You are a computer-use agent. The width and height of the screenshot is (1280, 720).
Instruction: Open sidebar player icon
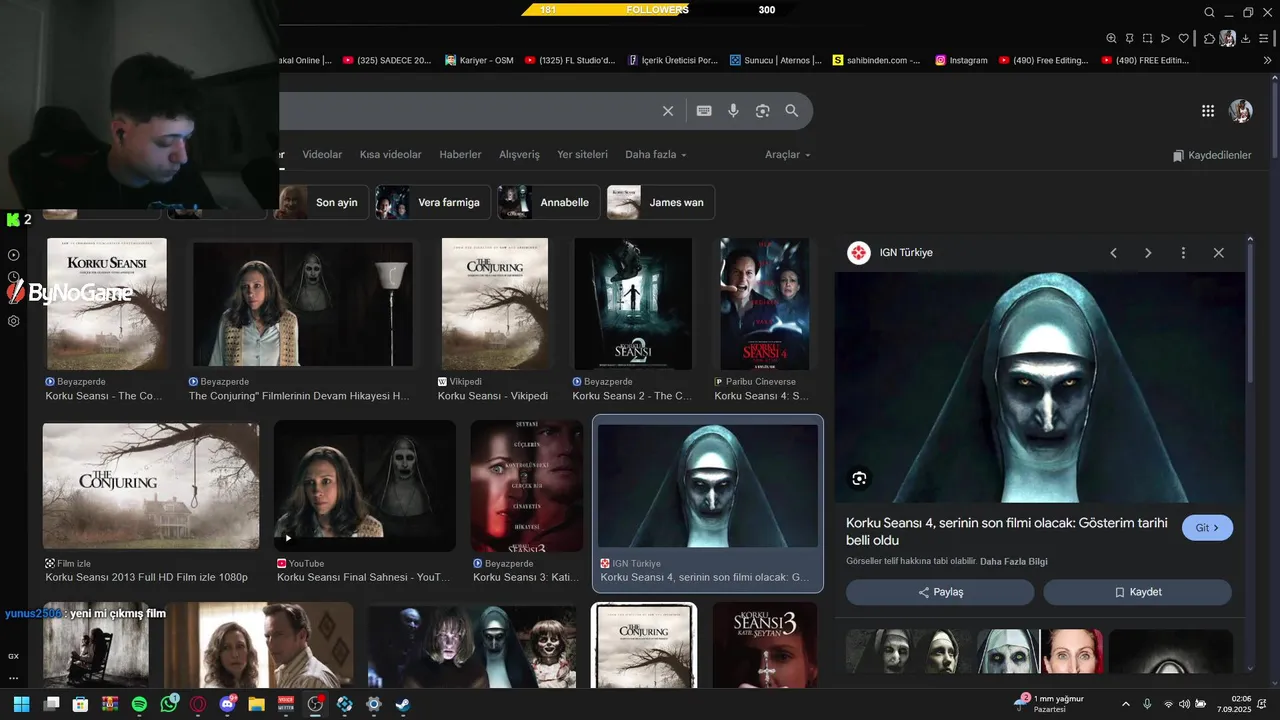[x=14, y=255]
